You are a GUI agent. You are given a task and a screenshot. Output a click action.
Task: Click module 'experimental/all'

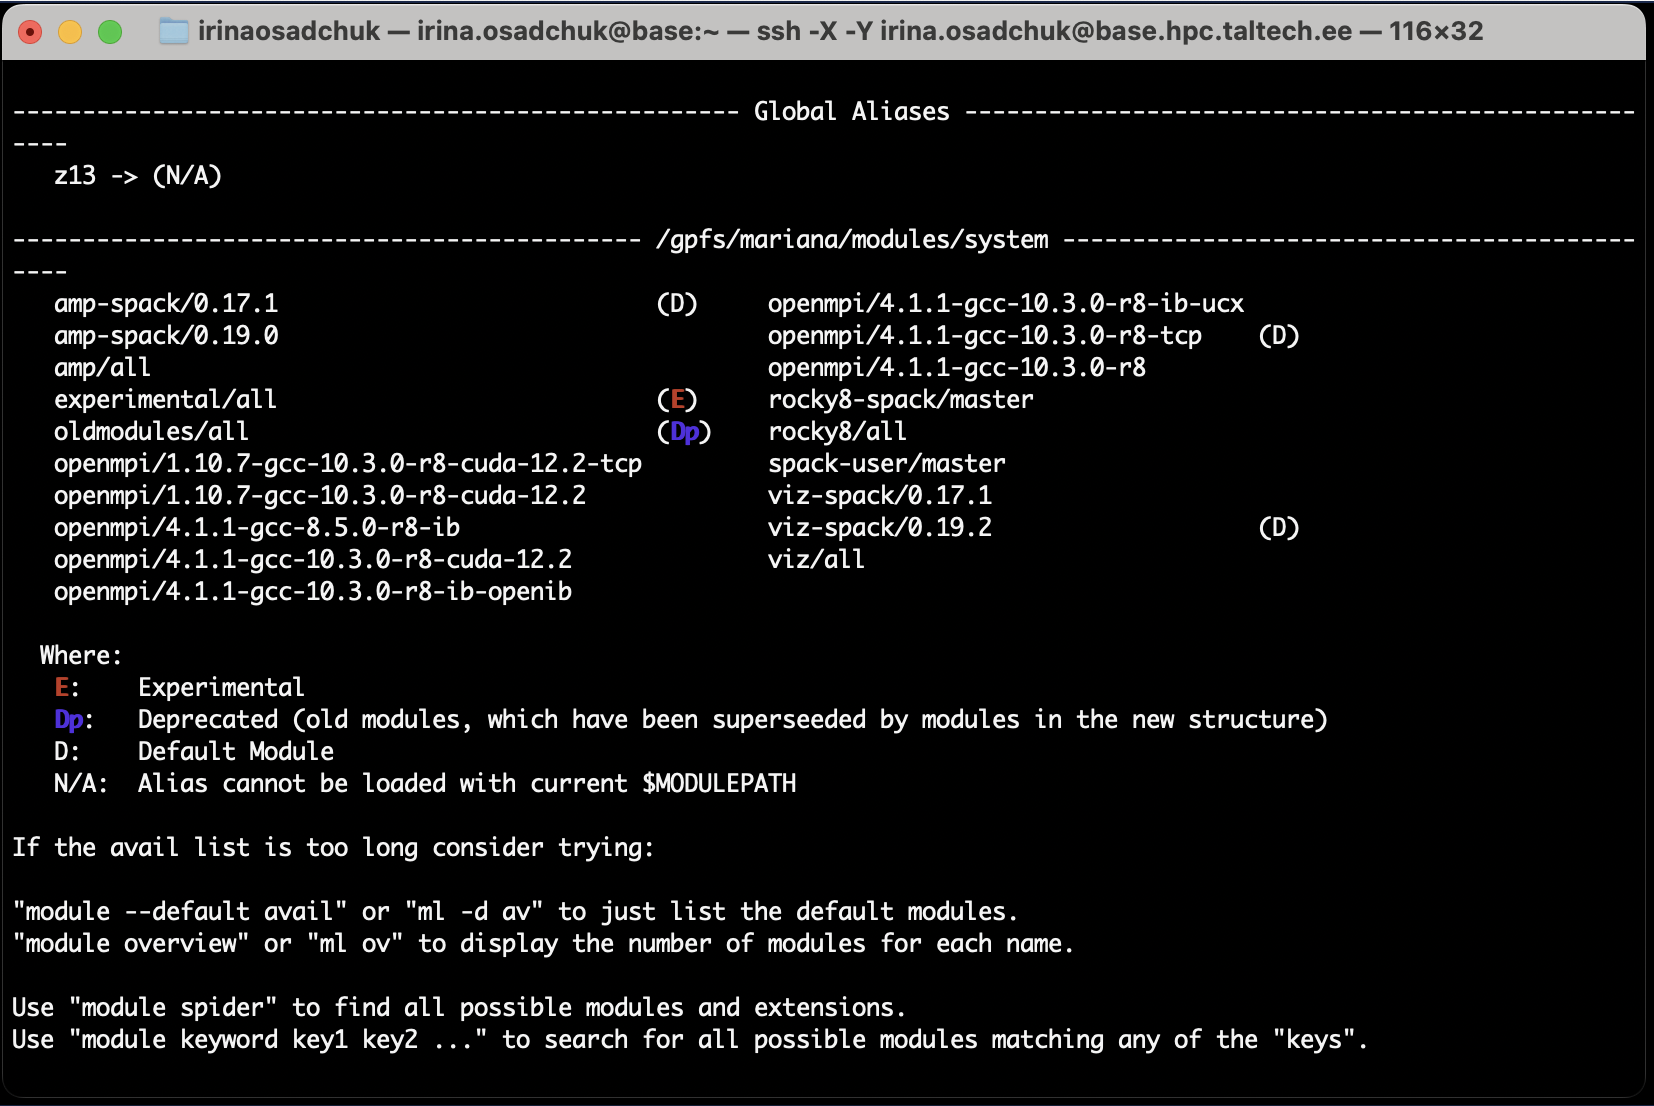click(165, 400)
